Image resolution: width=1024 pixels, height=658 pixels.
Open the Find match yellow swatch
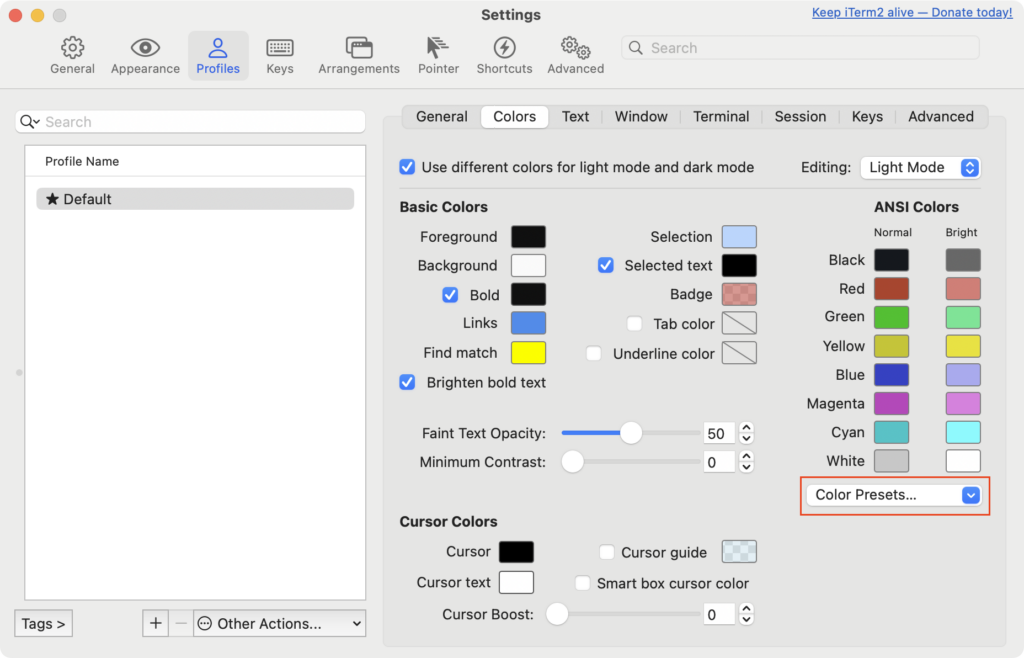pos(528,352)
